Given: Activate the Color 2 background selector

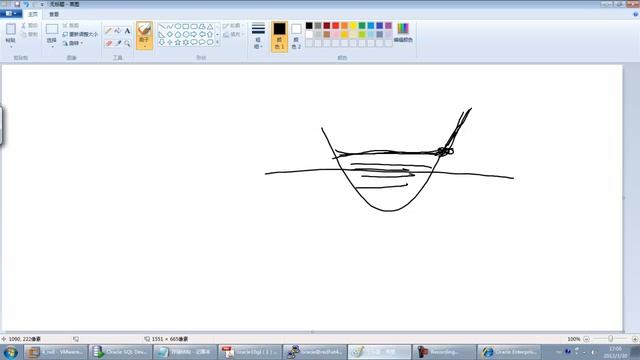Looking at the screenshot, I should [x=296, y=36].
